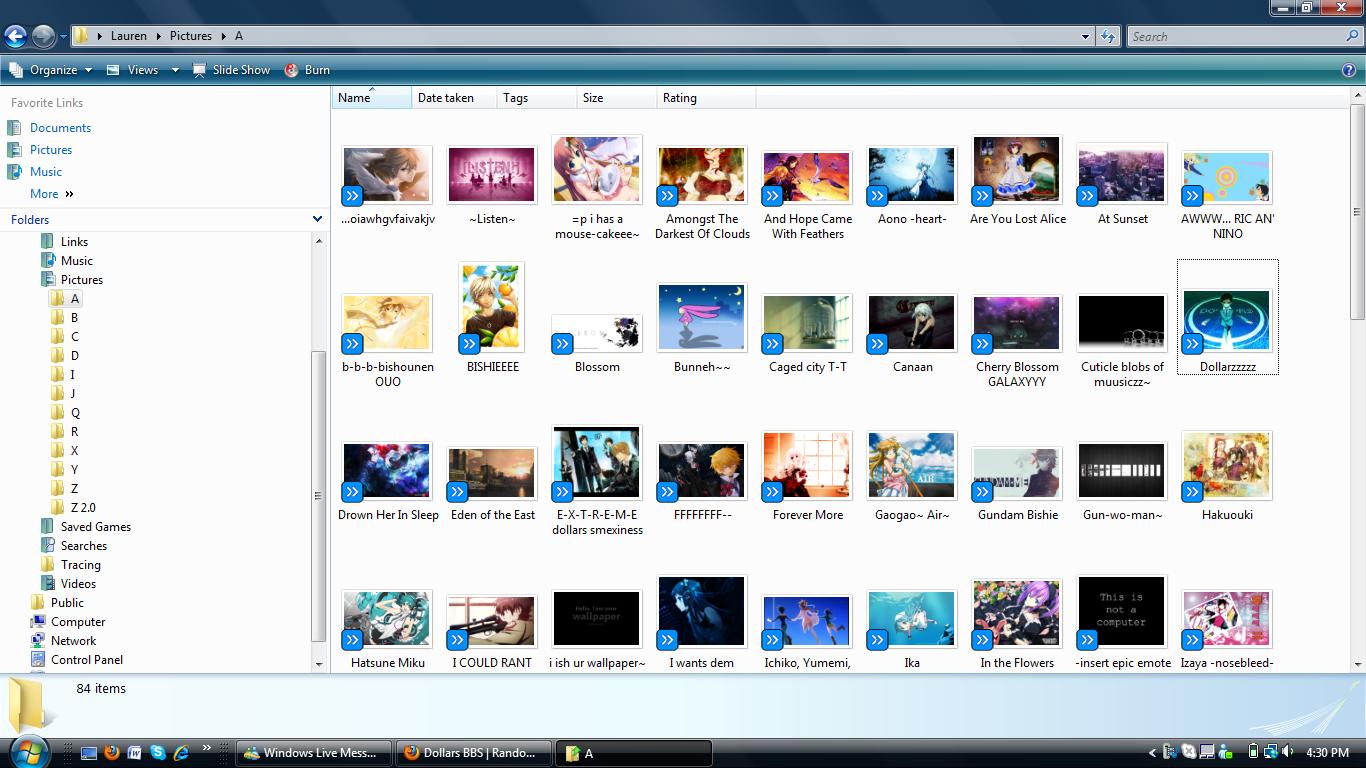Select the BISHIEEEE image thumbnail

(492, 308)
